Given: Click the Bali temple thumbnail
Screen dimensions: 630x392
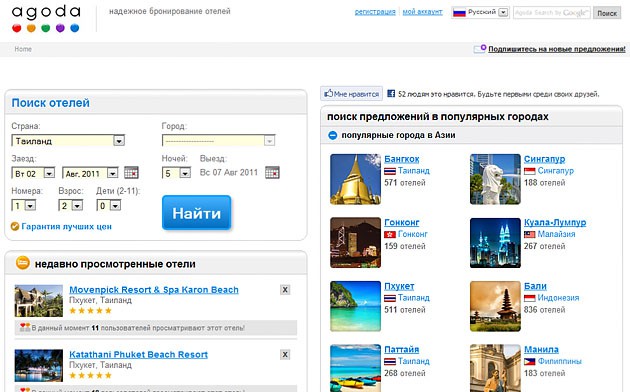Looking at the screenshot, I should [495, 306].
